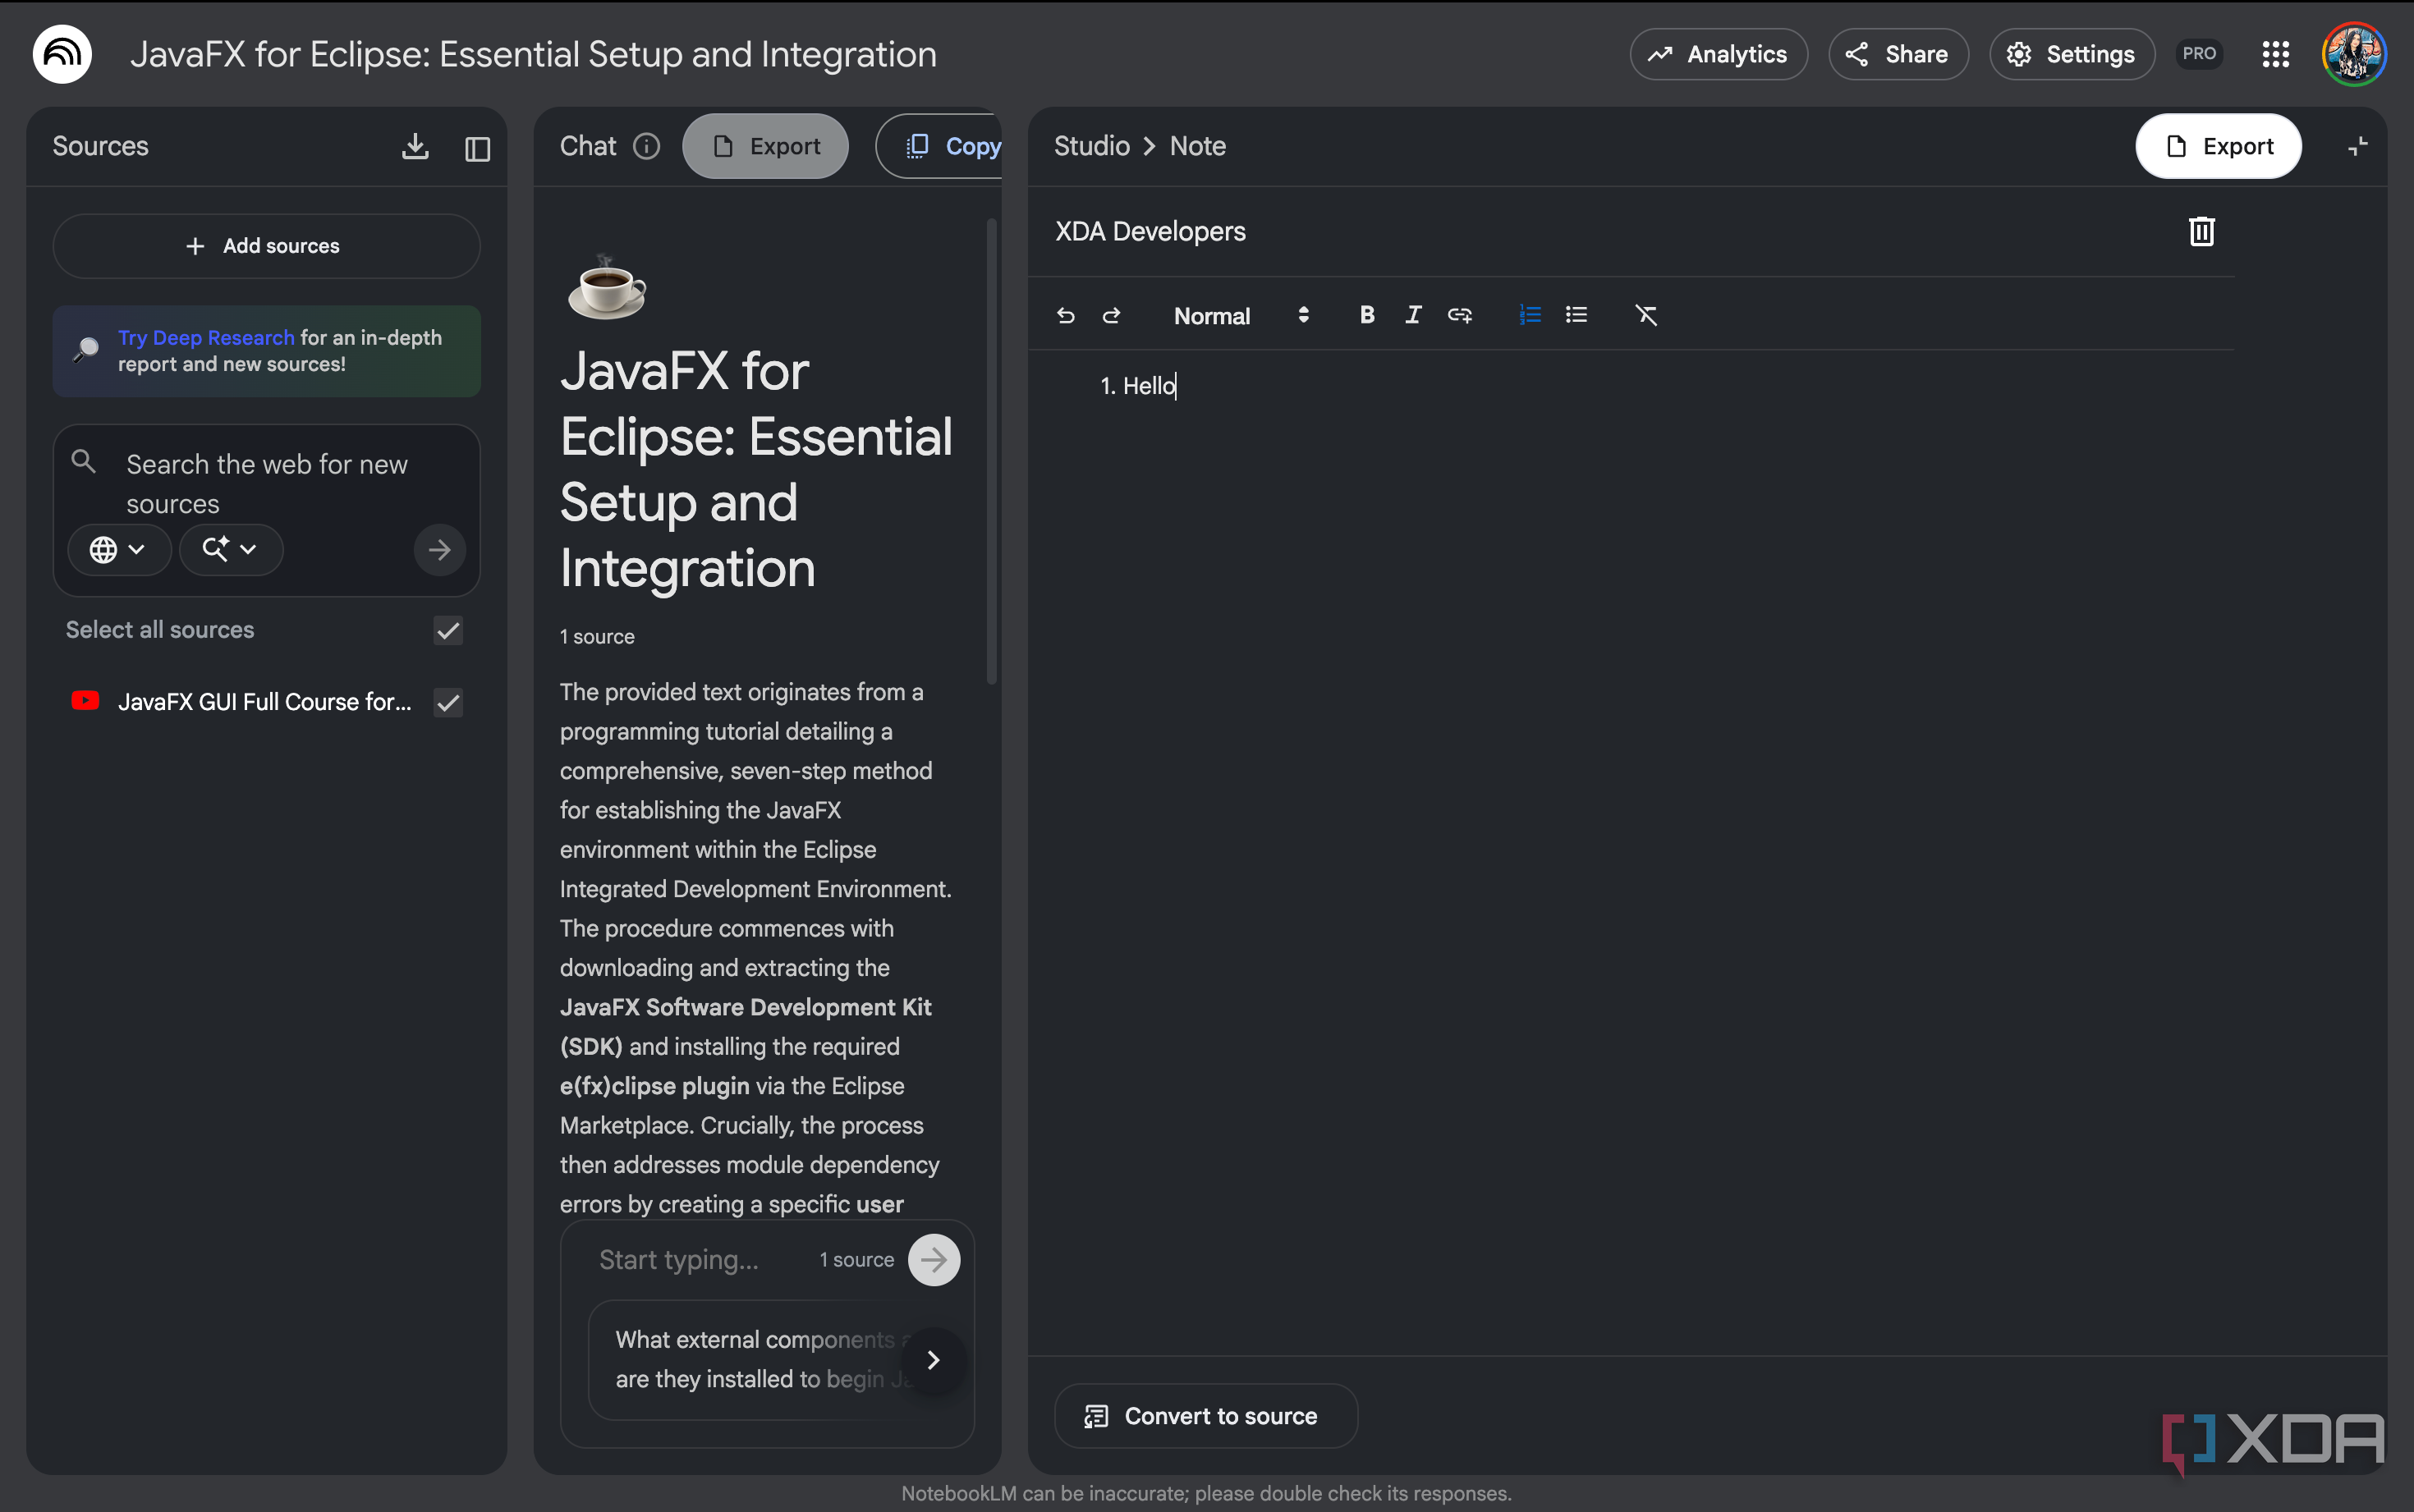
Task: Toggle bold formatting in note
Action: click(1367, 315)
